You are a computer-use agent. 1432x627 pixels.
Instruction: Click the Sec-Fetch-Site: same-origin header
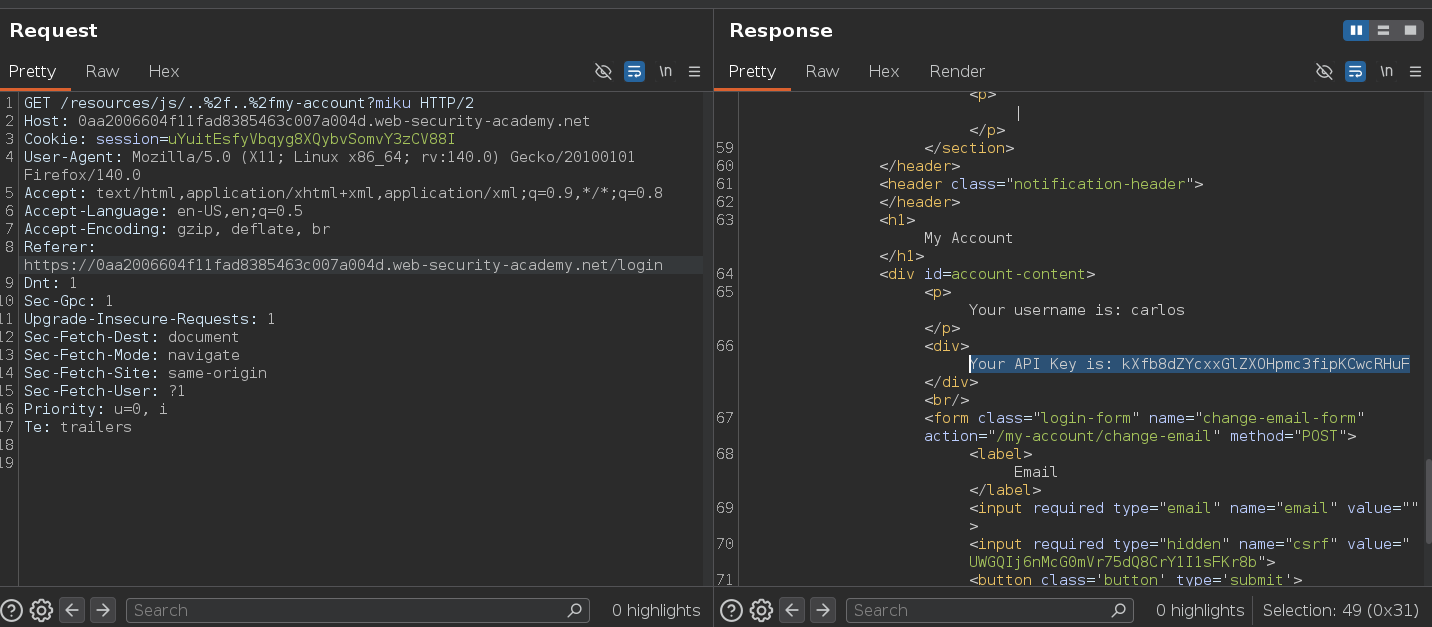pos(145,373)
